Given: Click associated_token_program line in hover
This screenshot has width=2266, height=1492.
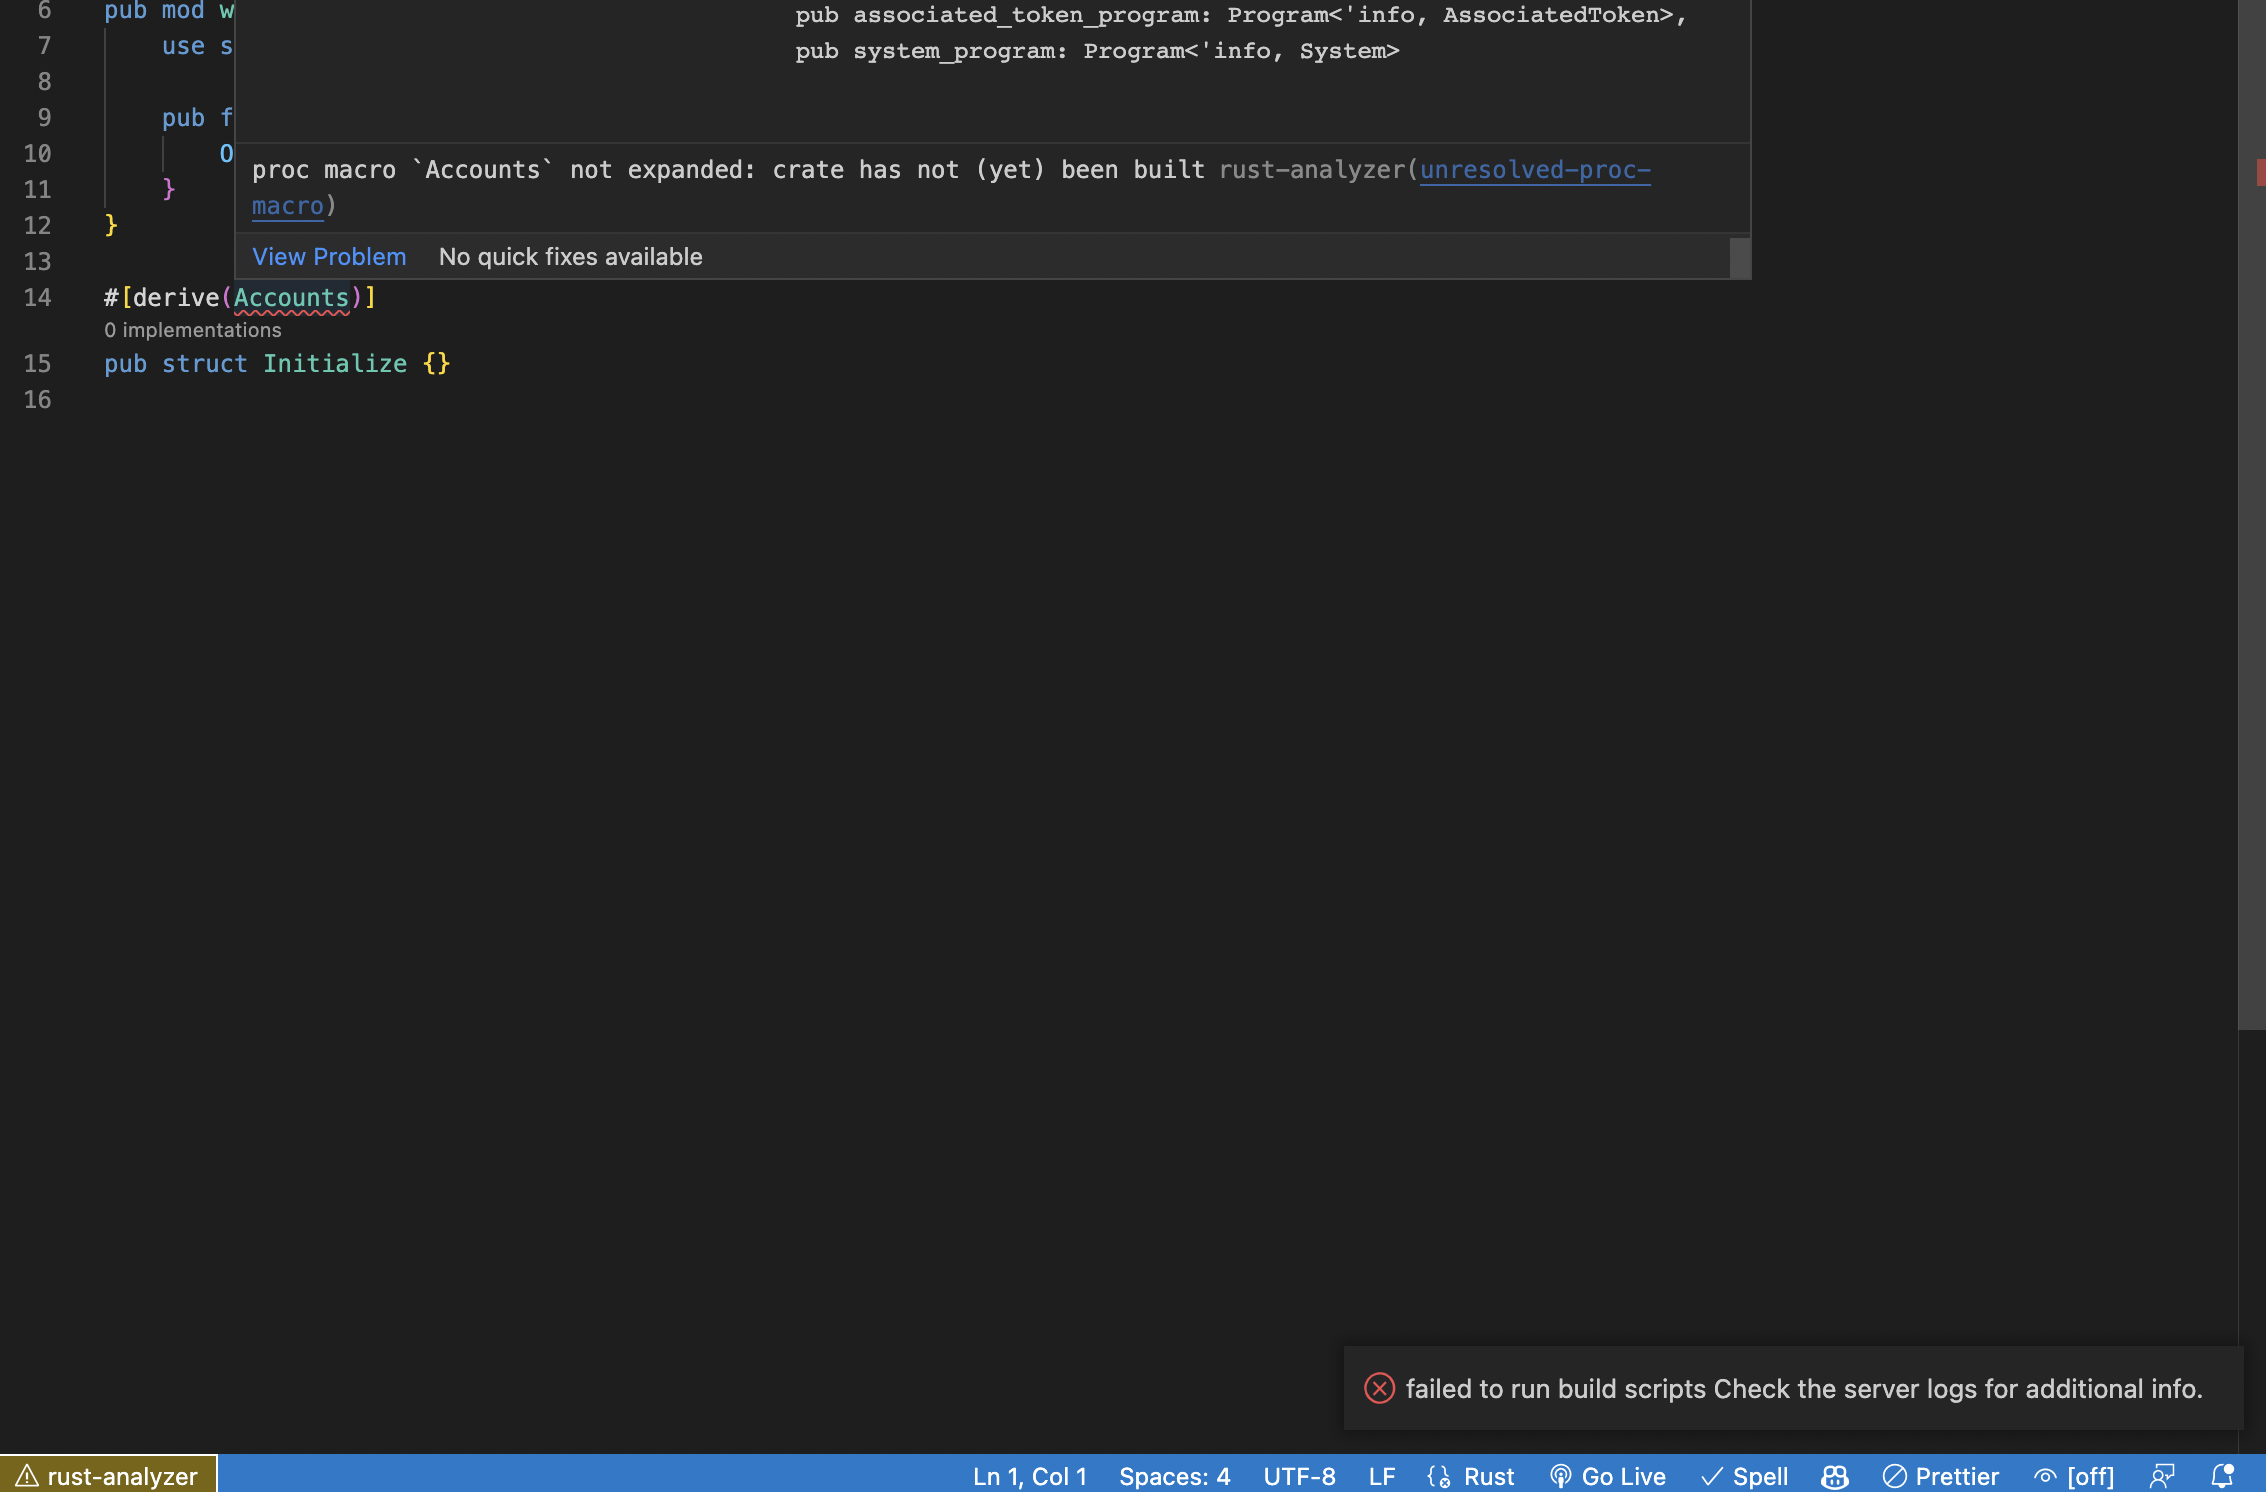Looking at the screenshot, I should [x=1241, y=15].
